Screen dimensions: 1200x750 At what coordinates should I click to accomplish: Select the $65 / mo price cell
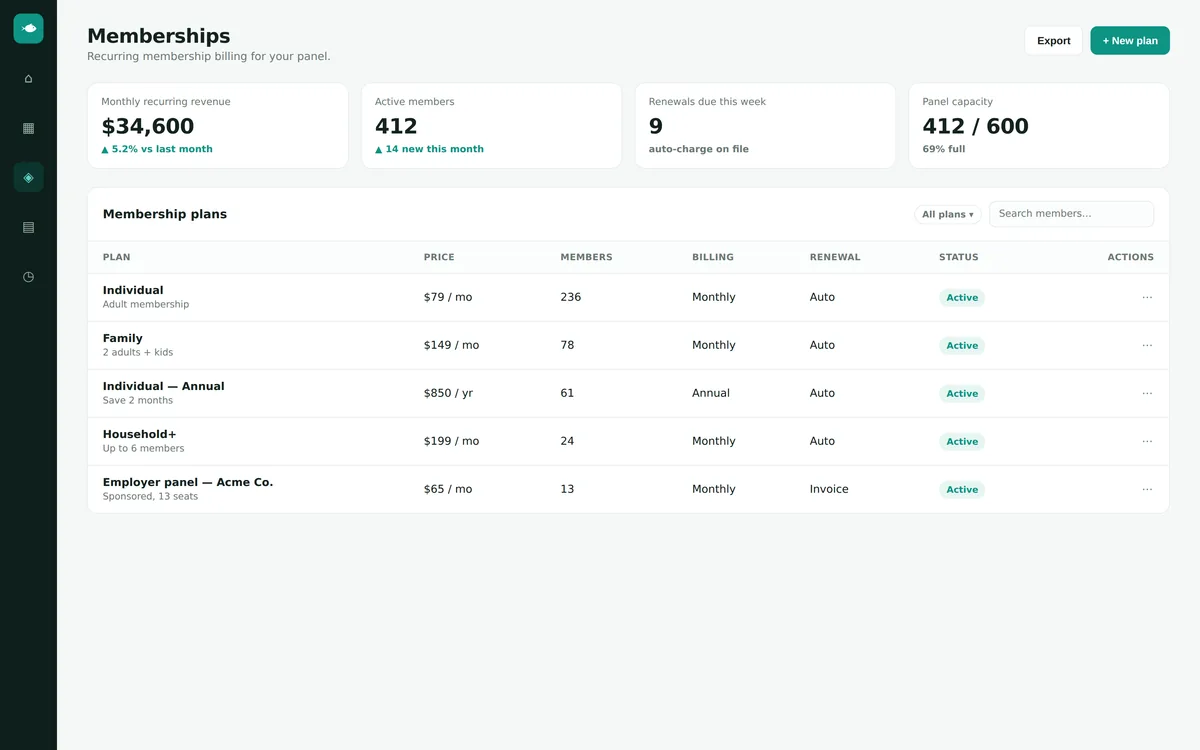click(x=448, y=489)
